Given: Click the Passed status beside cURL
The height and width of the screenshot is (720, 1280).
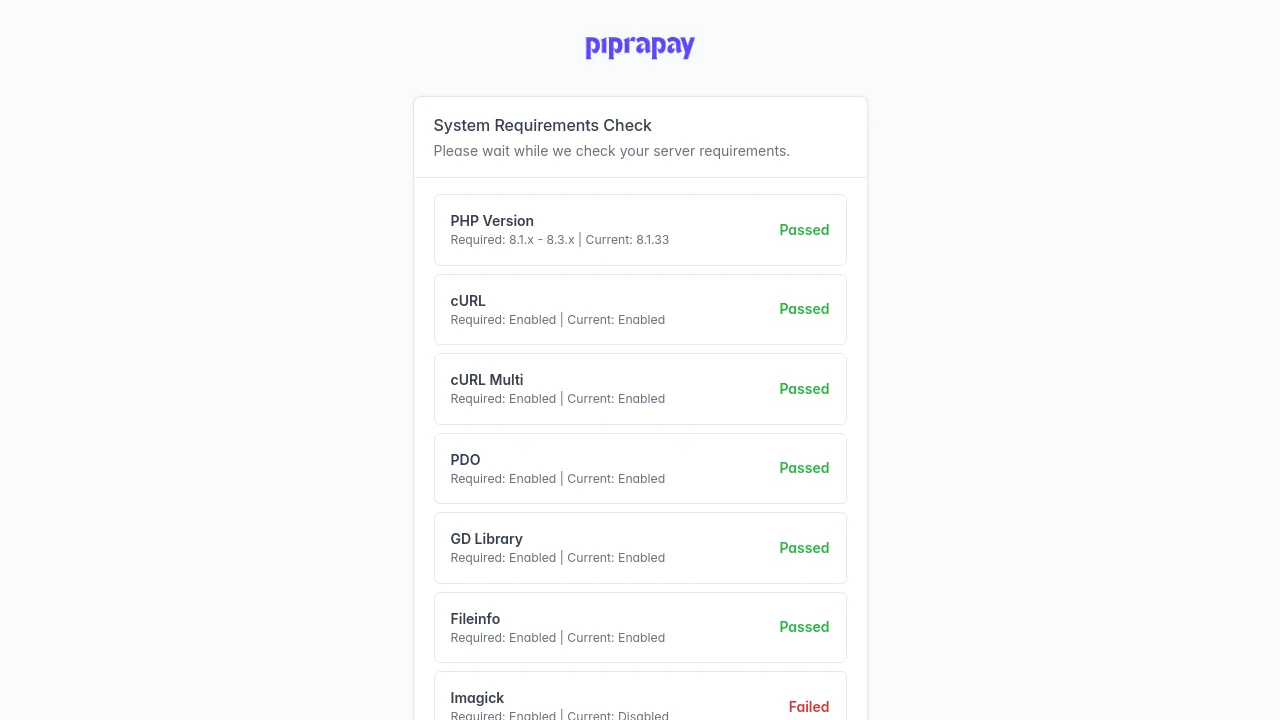Looking at the screenshot, I should point(804,309).
